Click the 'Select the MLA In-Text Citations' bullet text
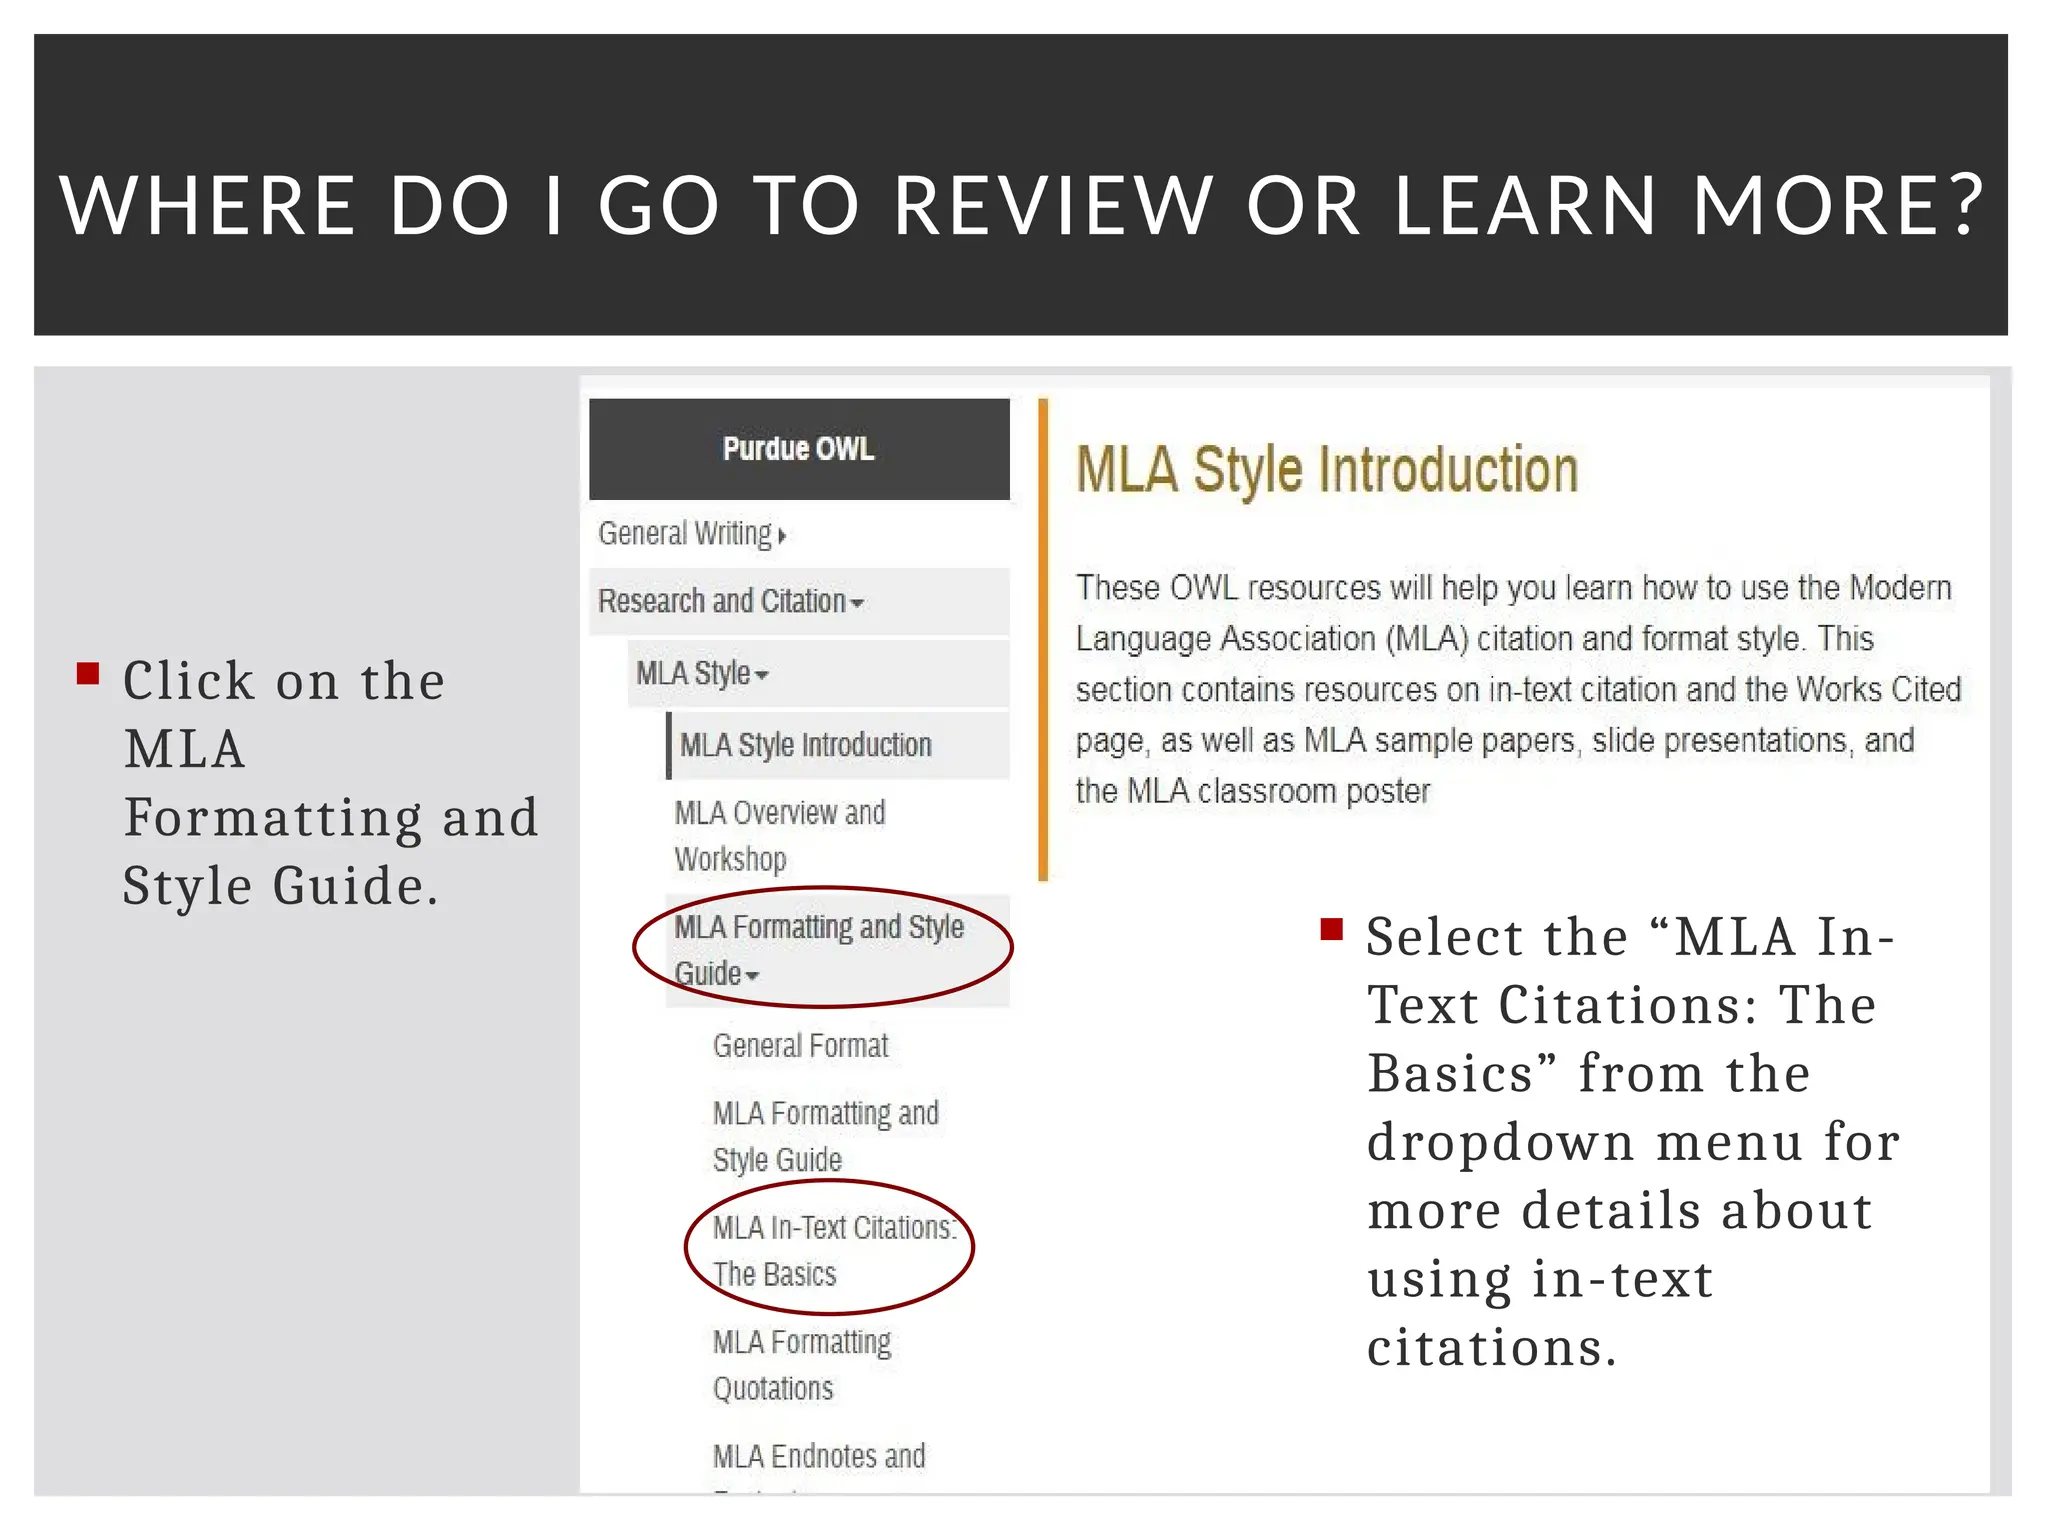 click(1632, 1142)
